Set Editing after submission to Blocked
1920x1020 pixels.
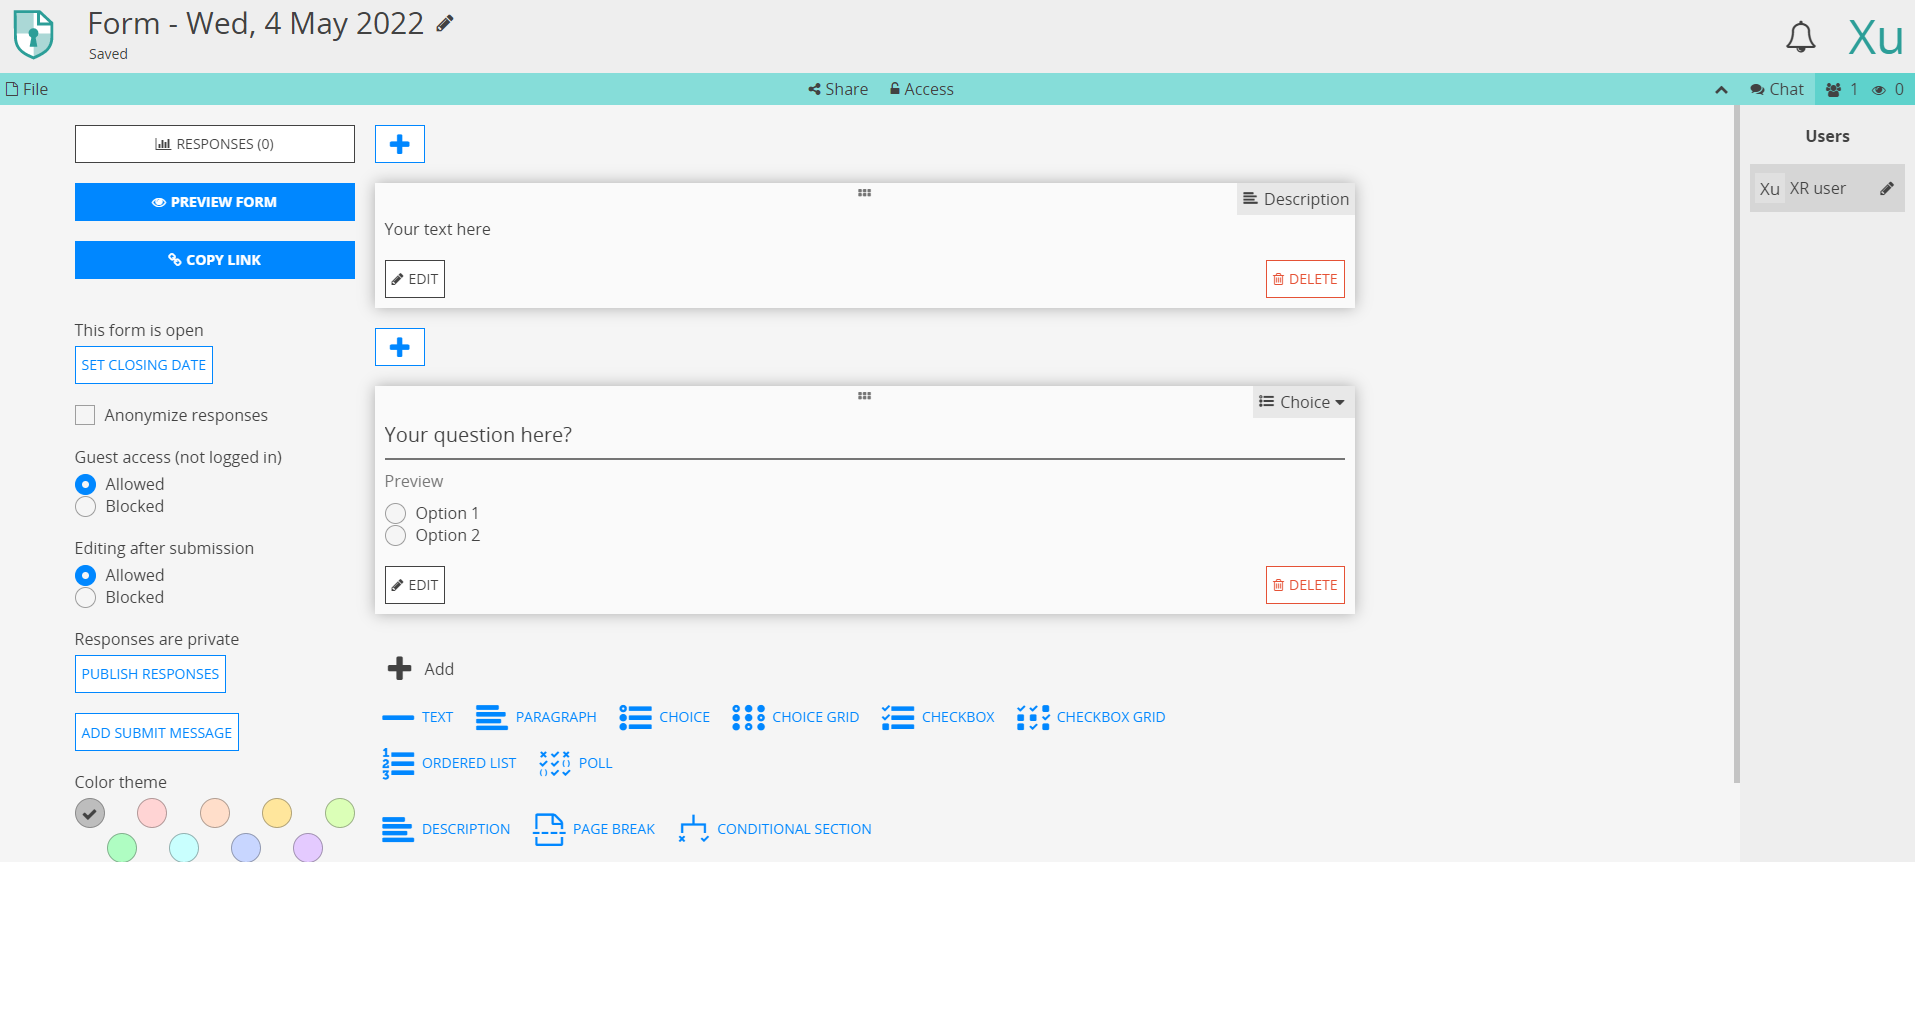coord(86,597)
